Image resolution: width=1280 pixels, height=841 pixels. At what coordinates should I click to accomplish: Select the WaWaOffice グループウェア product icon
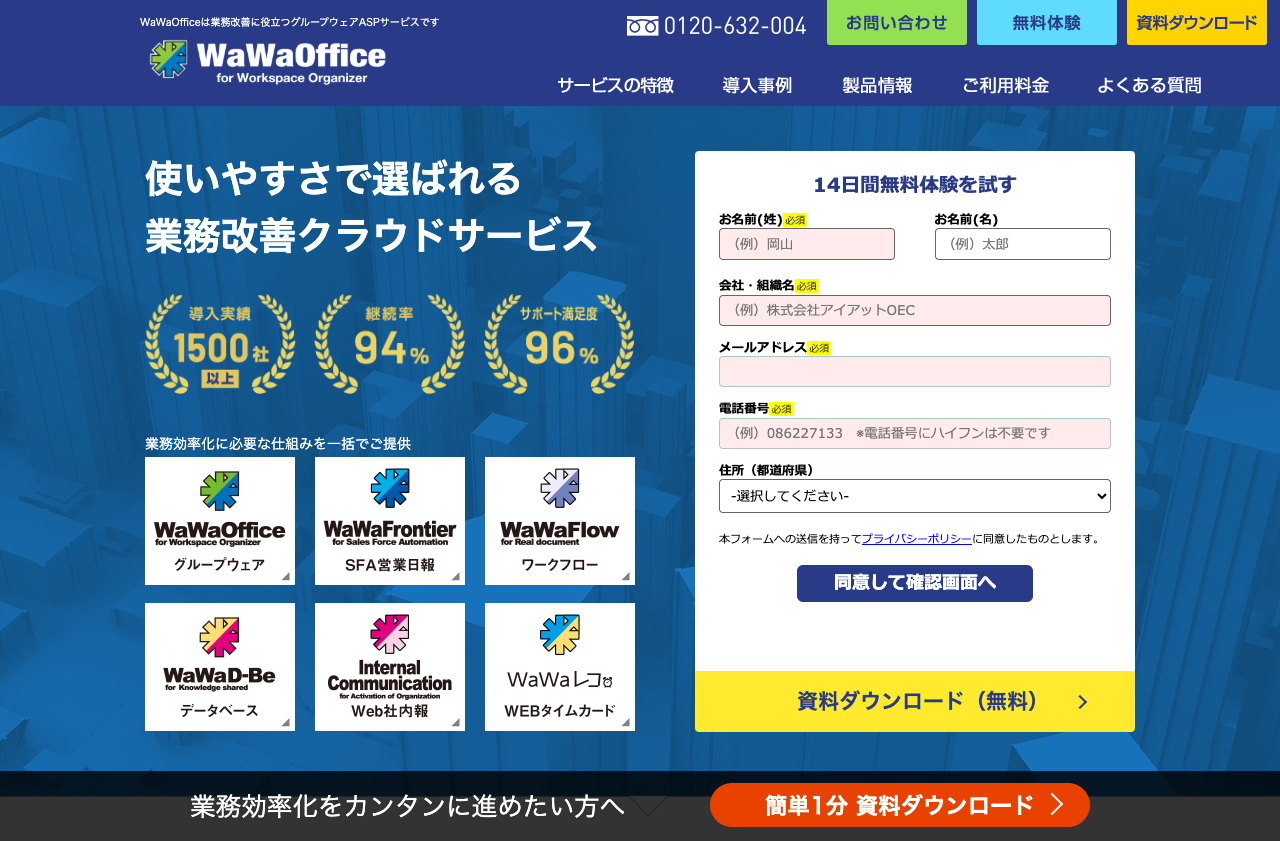[220, 520]
